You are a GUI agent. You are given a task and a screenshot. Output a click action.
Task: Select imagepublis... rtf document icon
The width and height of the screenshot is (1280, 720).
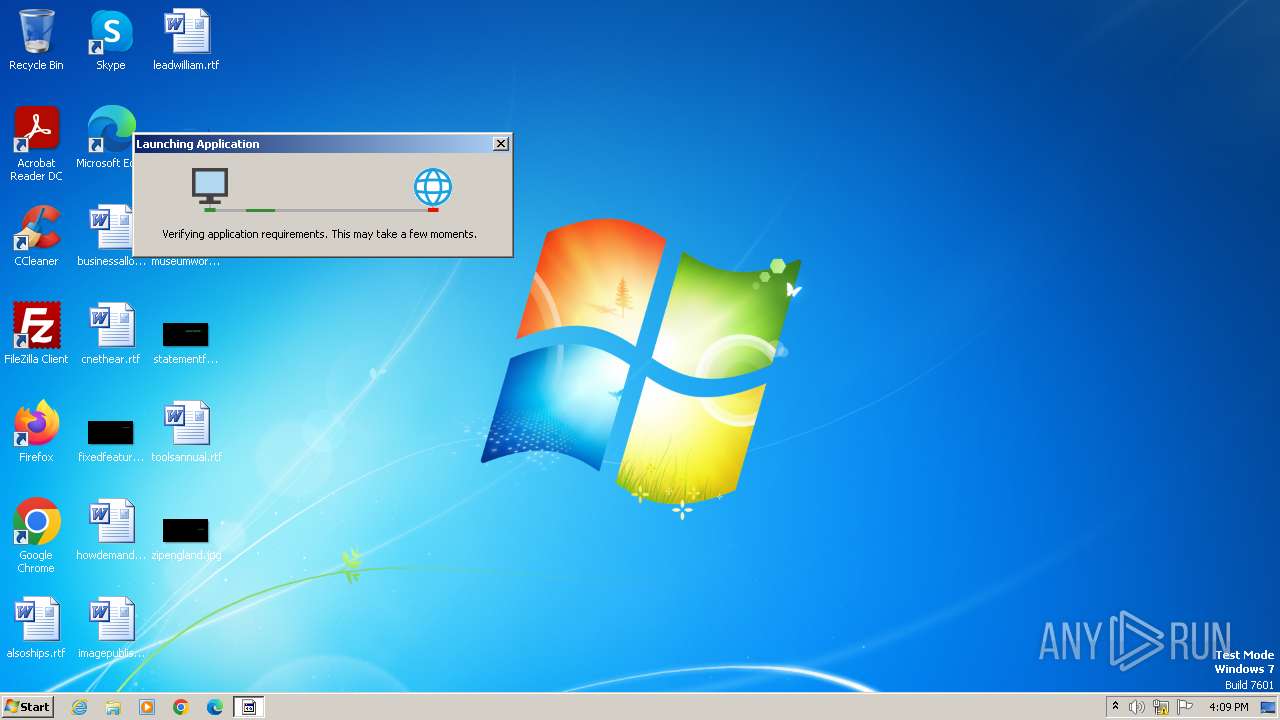pyautogui.click(x=111, y=628)
